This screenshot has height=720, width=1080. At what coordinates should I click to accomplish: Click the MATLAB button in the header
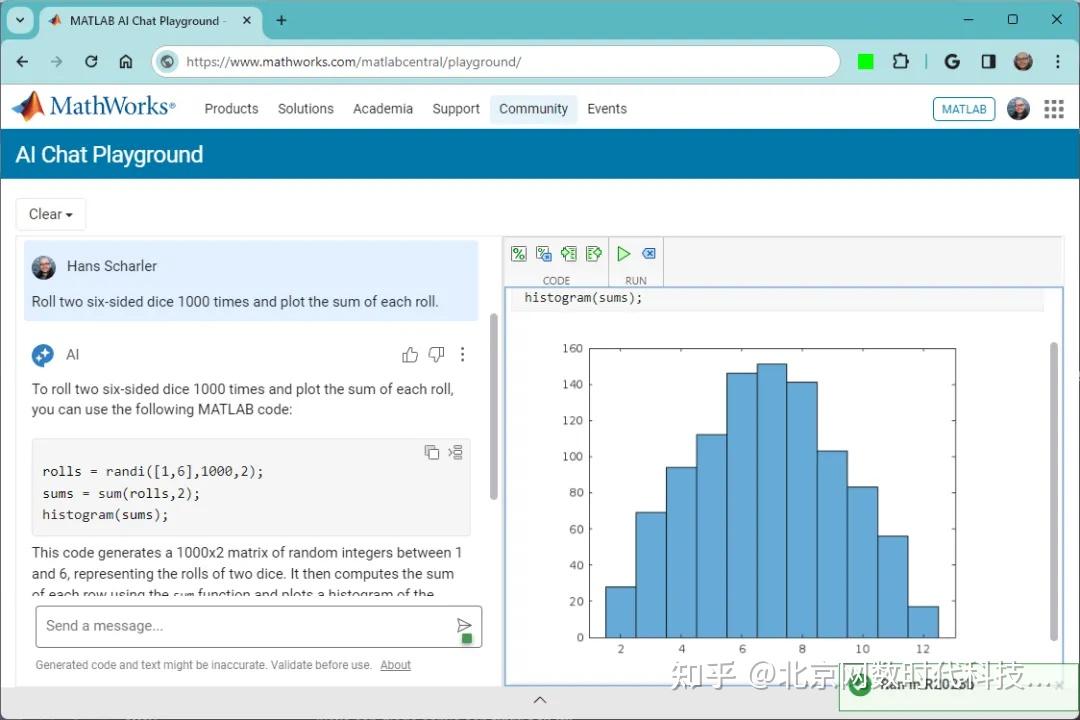[x=963, y=109]
